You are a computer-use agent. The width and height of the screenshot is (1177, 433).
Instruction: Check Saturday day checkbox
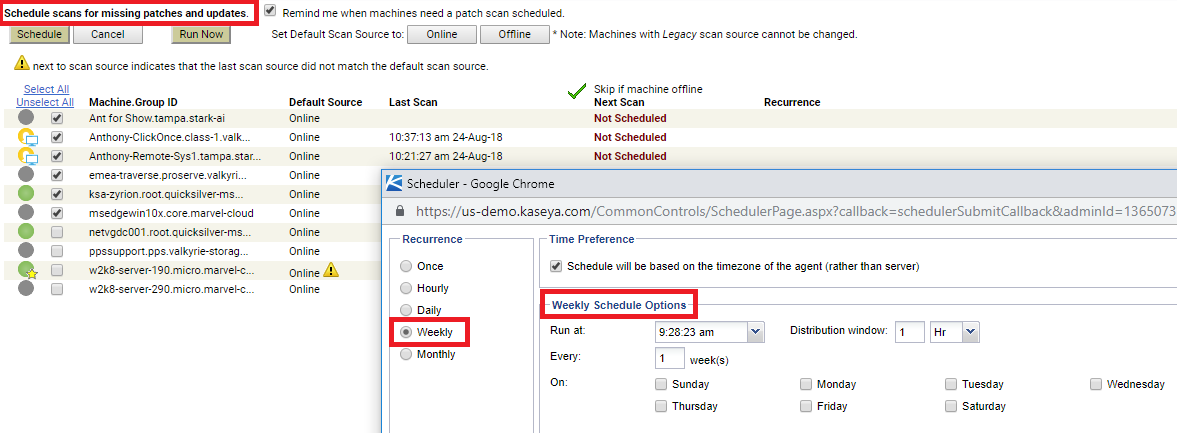(952, 406)
